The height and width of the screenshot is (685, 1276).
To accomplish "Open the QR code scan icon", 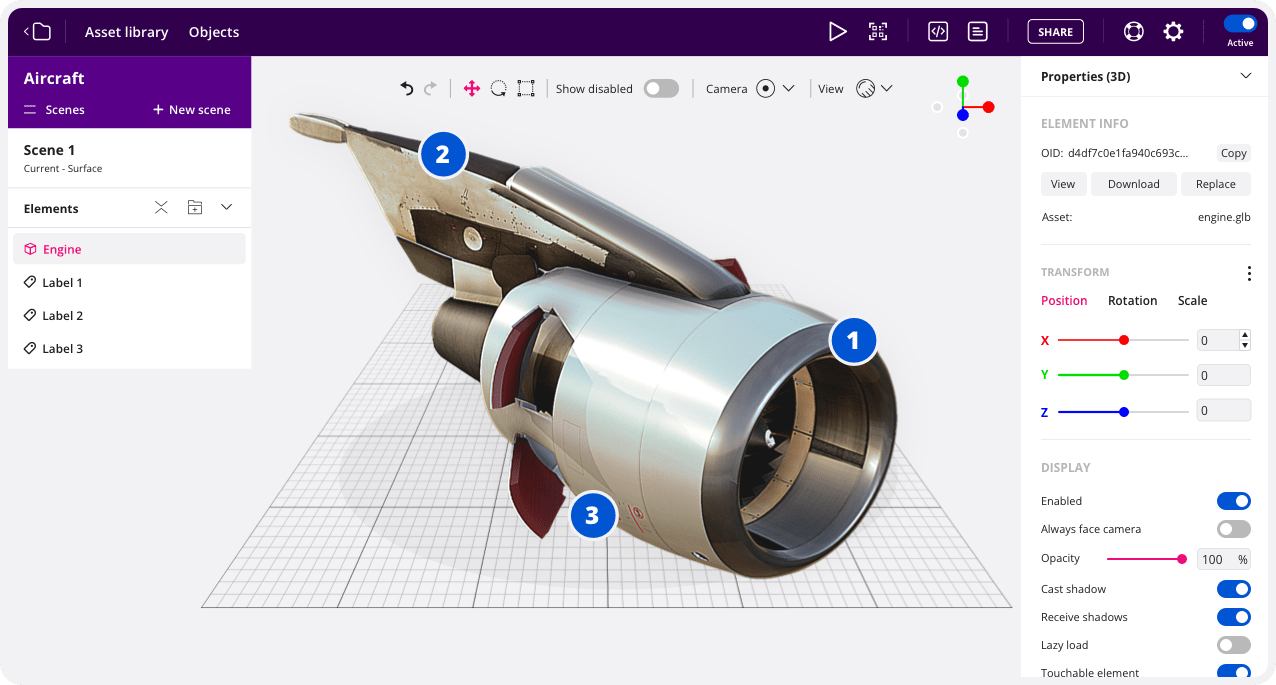I will coord(878,32).
